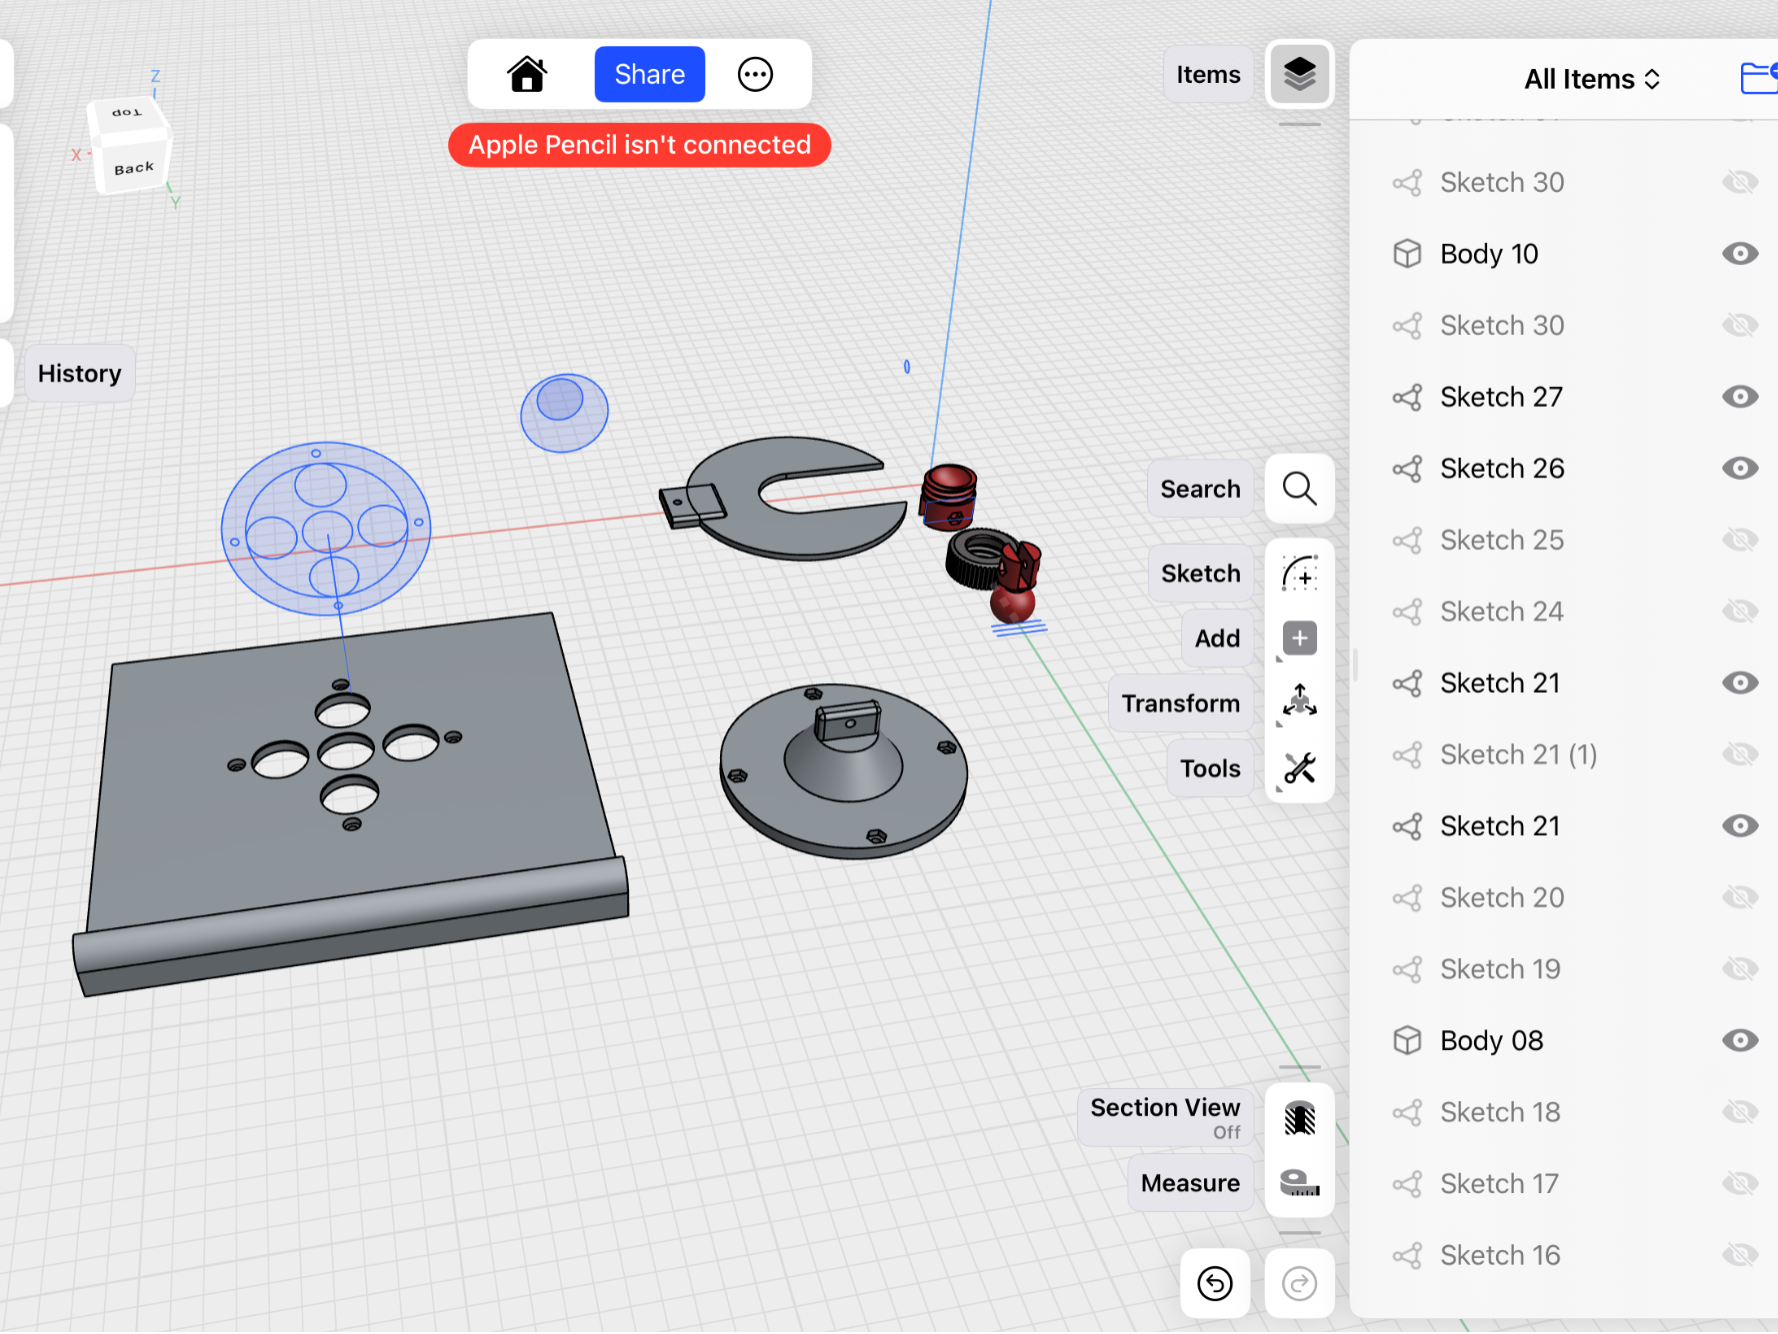Open the All Items filter dropdown

tap(1592, 79)
